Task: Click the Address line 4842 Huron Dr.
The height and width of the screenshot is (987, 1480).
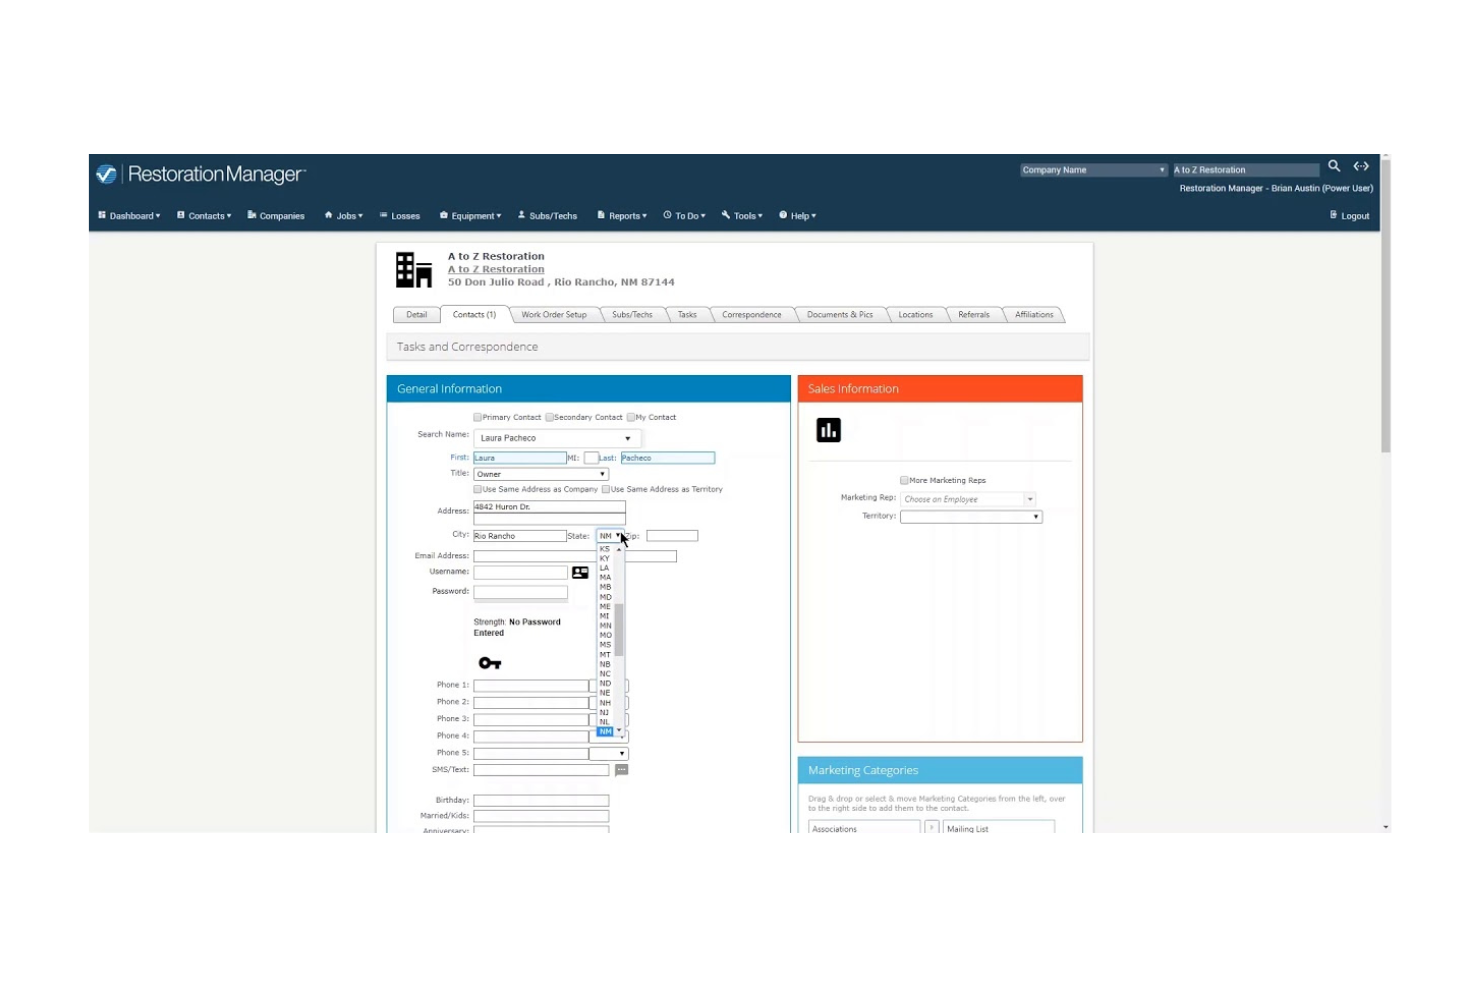Action: (549, 508)
